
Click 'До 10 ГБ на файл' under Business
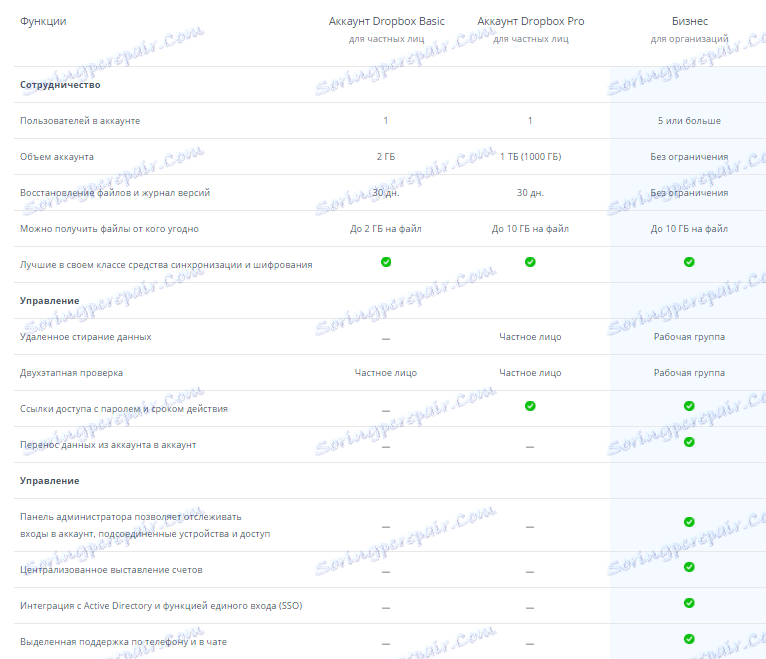(x=689, y=229)
